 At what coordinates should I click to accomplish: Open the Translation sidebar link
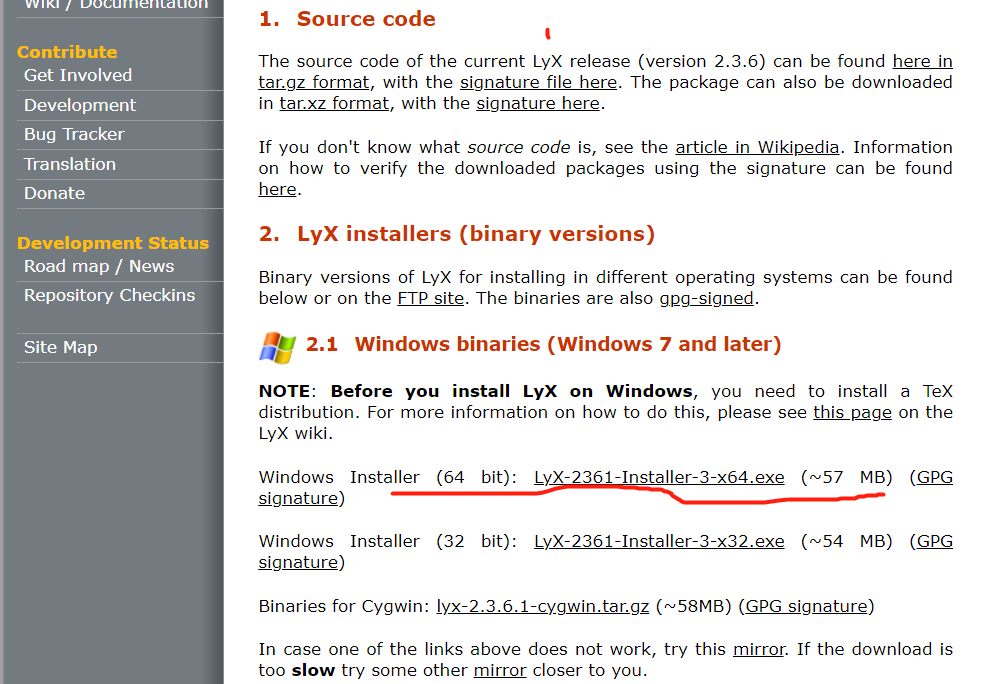click(x=70, y=164)
